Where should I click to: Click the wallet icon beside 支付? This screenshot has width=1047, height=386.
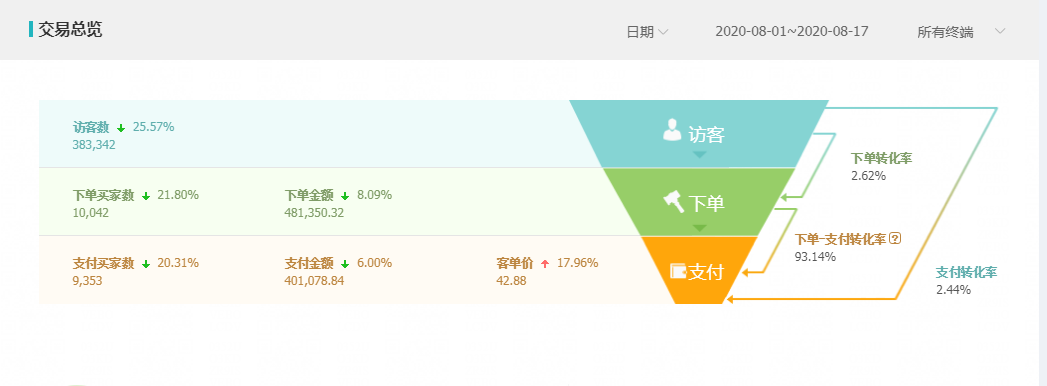tap(678, 271)
